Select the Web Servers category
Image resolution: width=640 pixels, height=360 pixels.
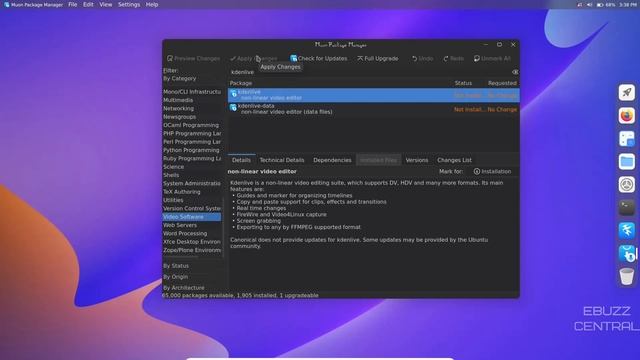[x=180, y=225]
